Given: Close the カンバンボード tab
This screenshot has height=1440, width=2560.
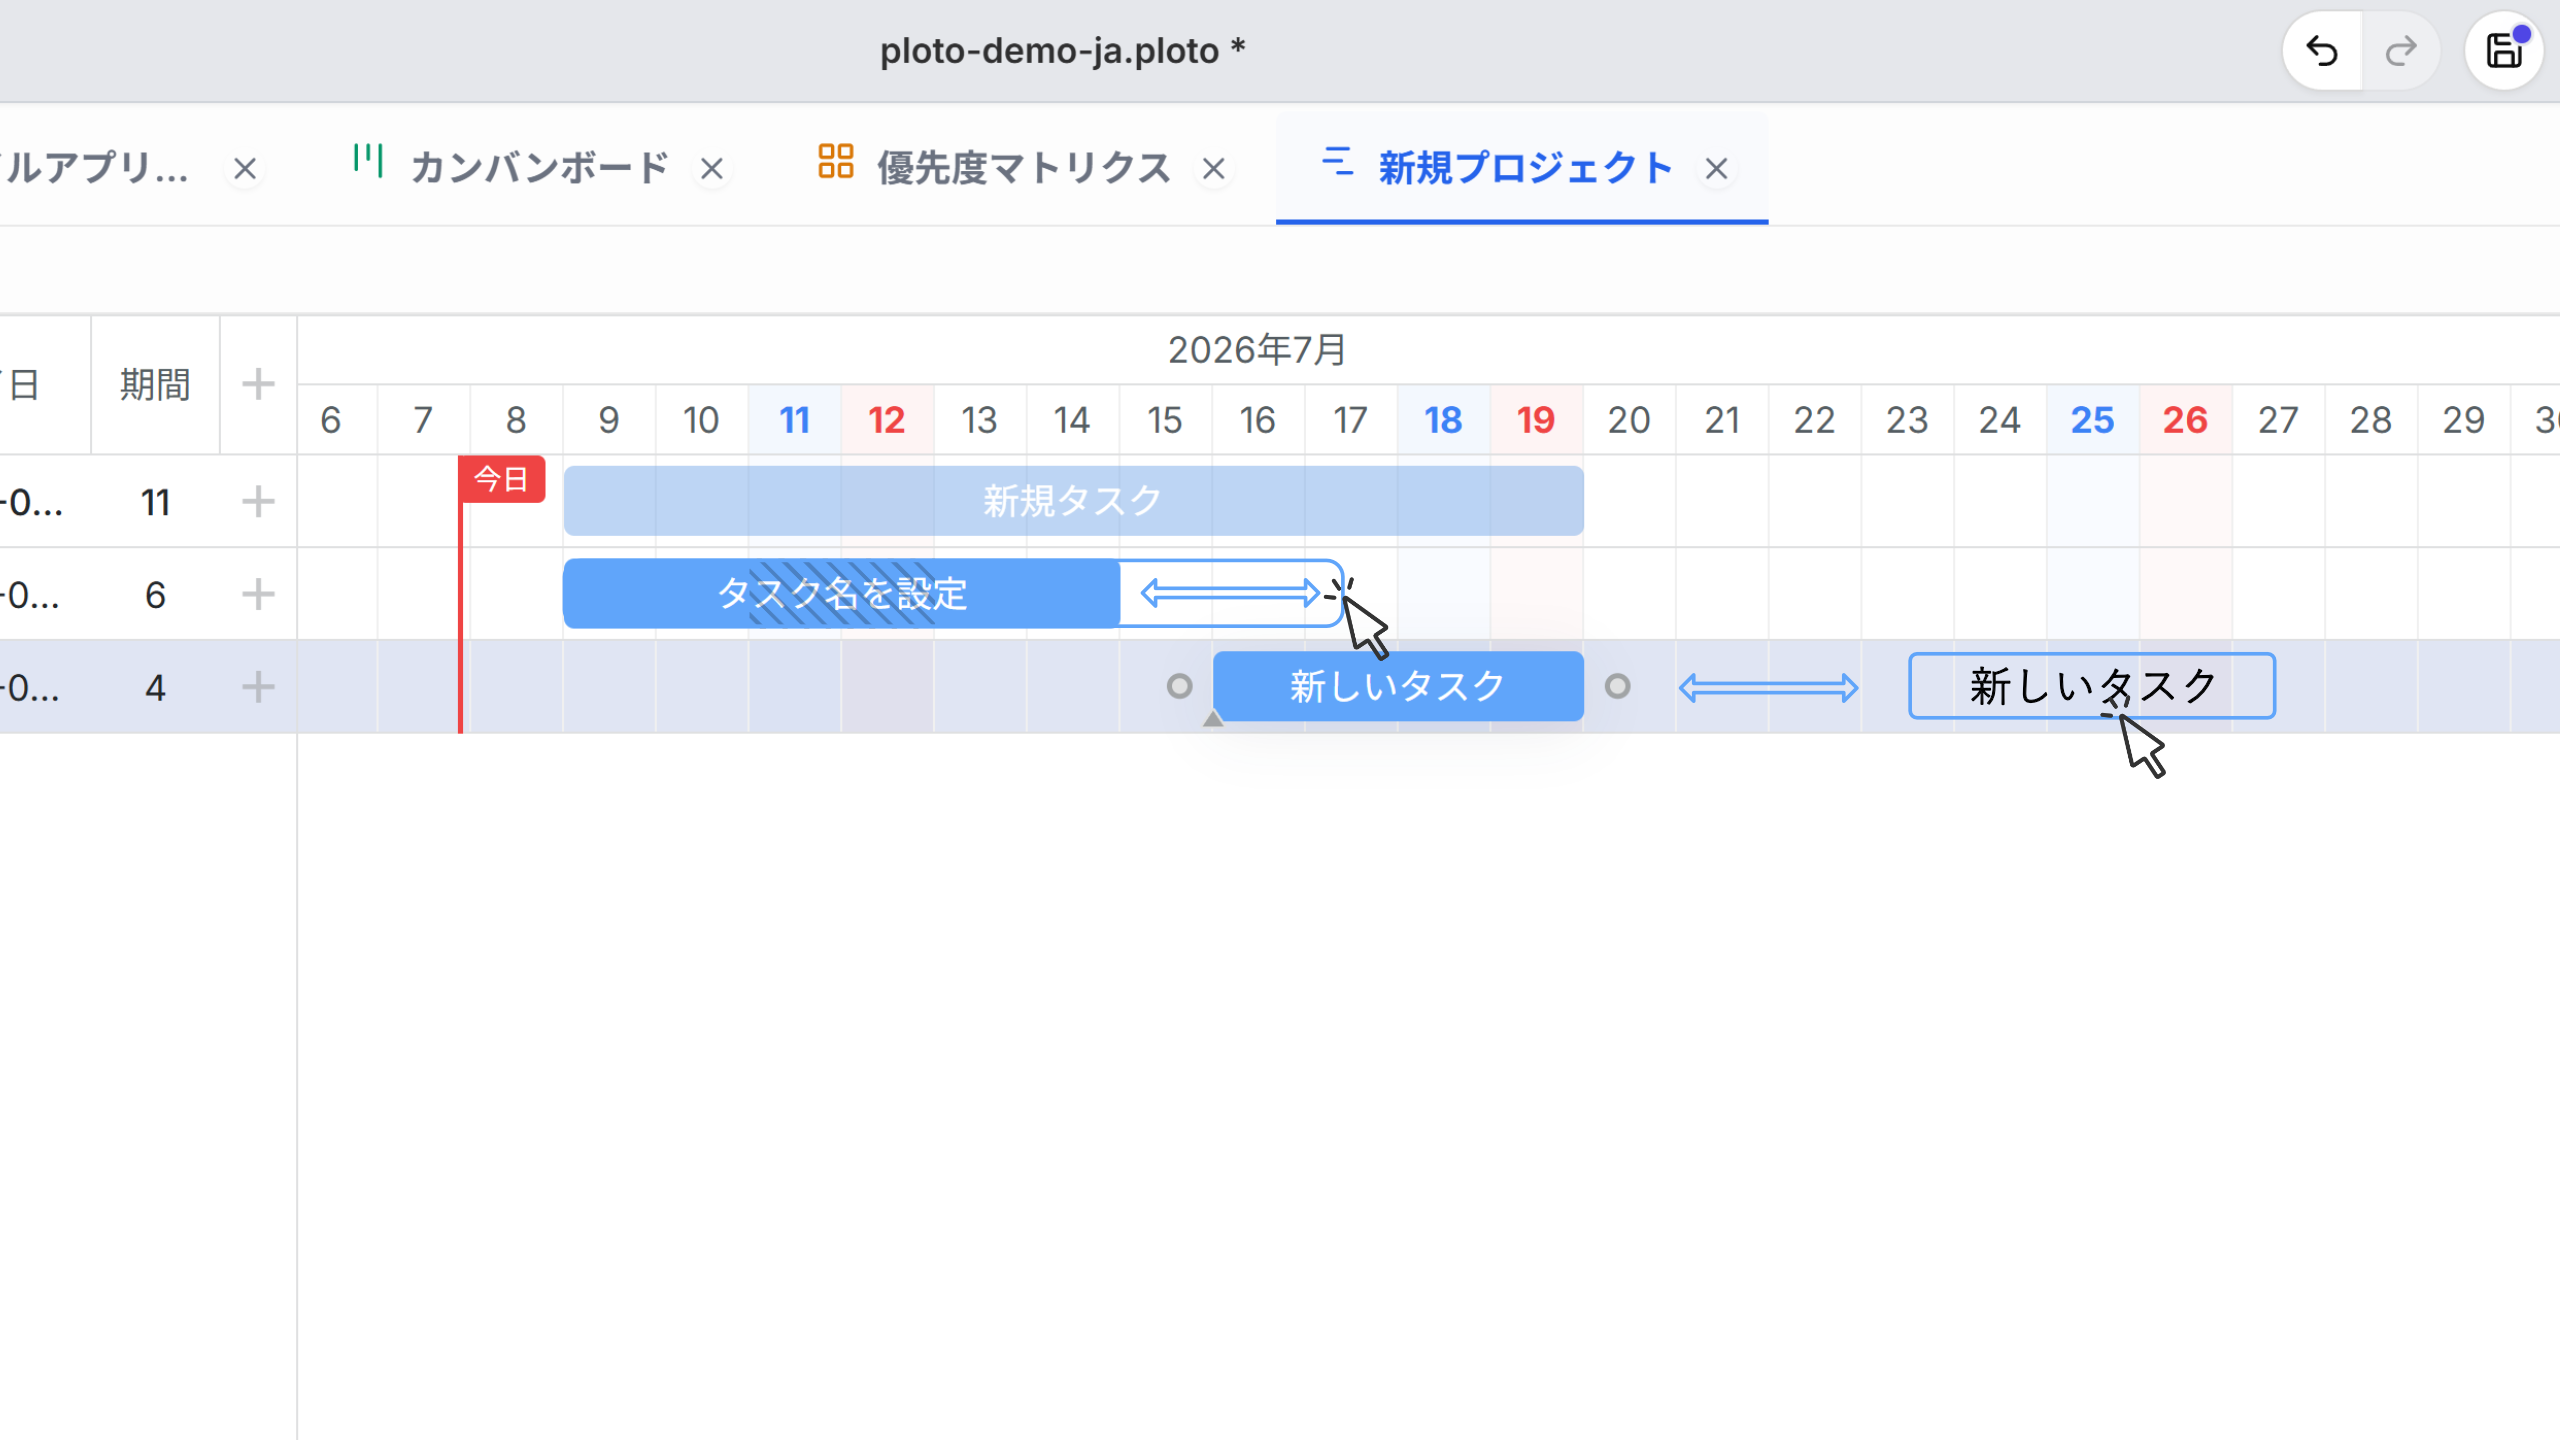Looking at the screenshot, I should 711,169.
